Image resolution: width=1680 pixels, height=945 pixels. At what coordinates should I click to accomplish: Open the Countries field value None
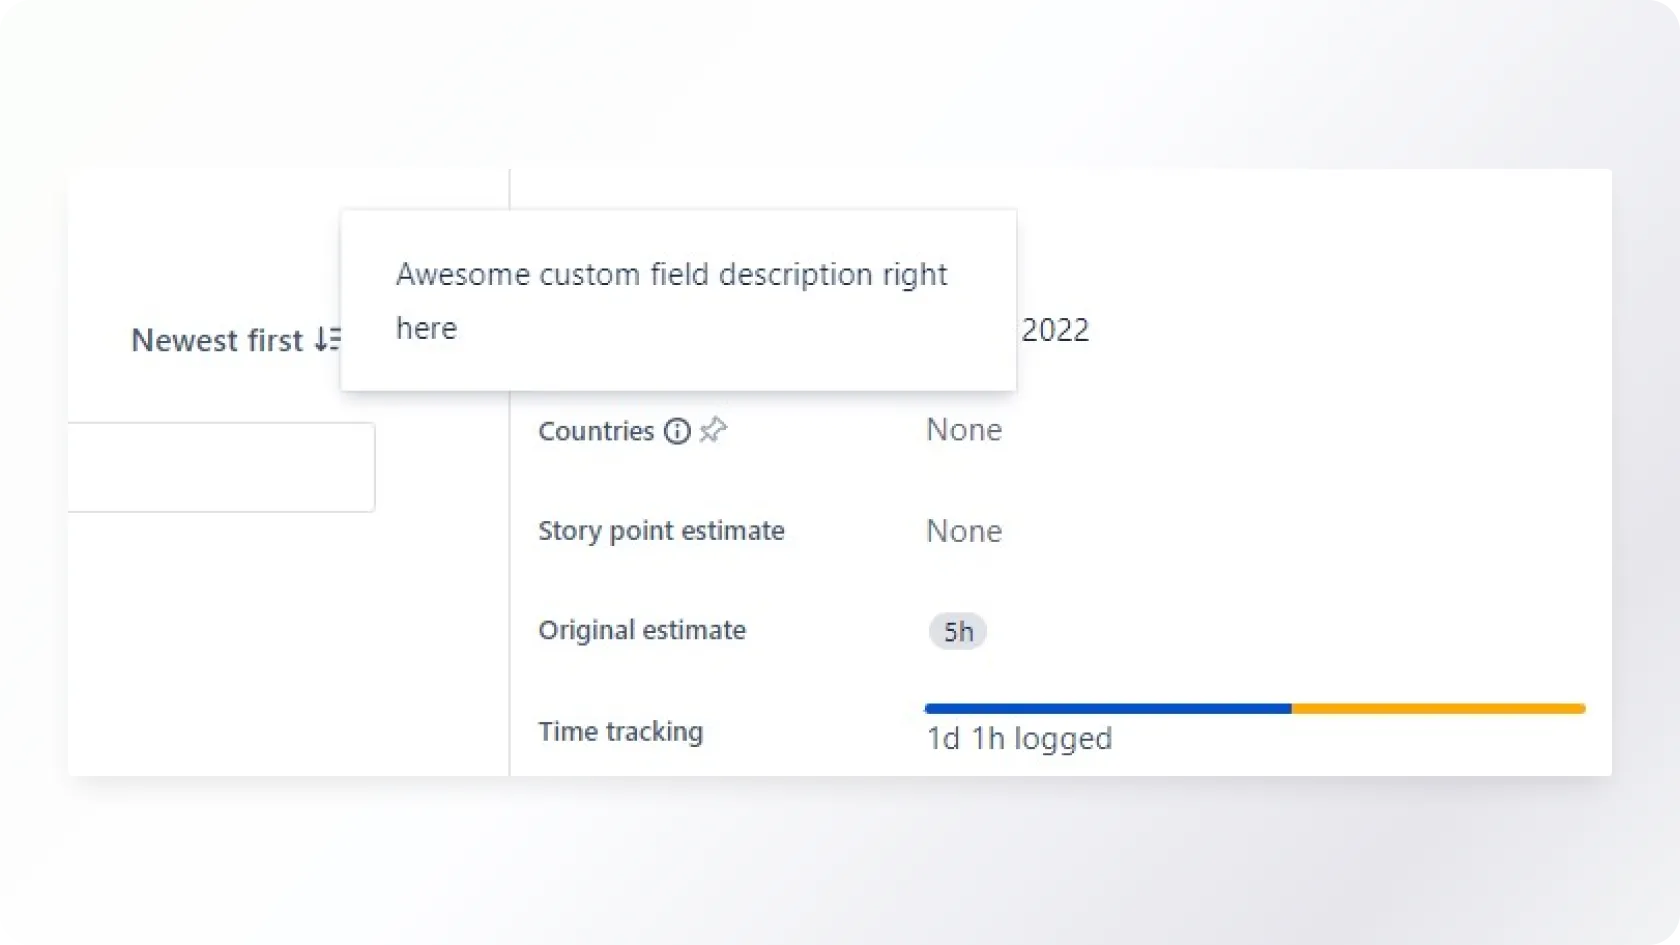964,430
